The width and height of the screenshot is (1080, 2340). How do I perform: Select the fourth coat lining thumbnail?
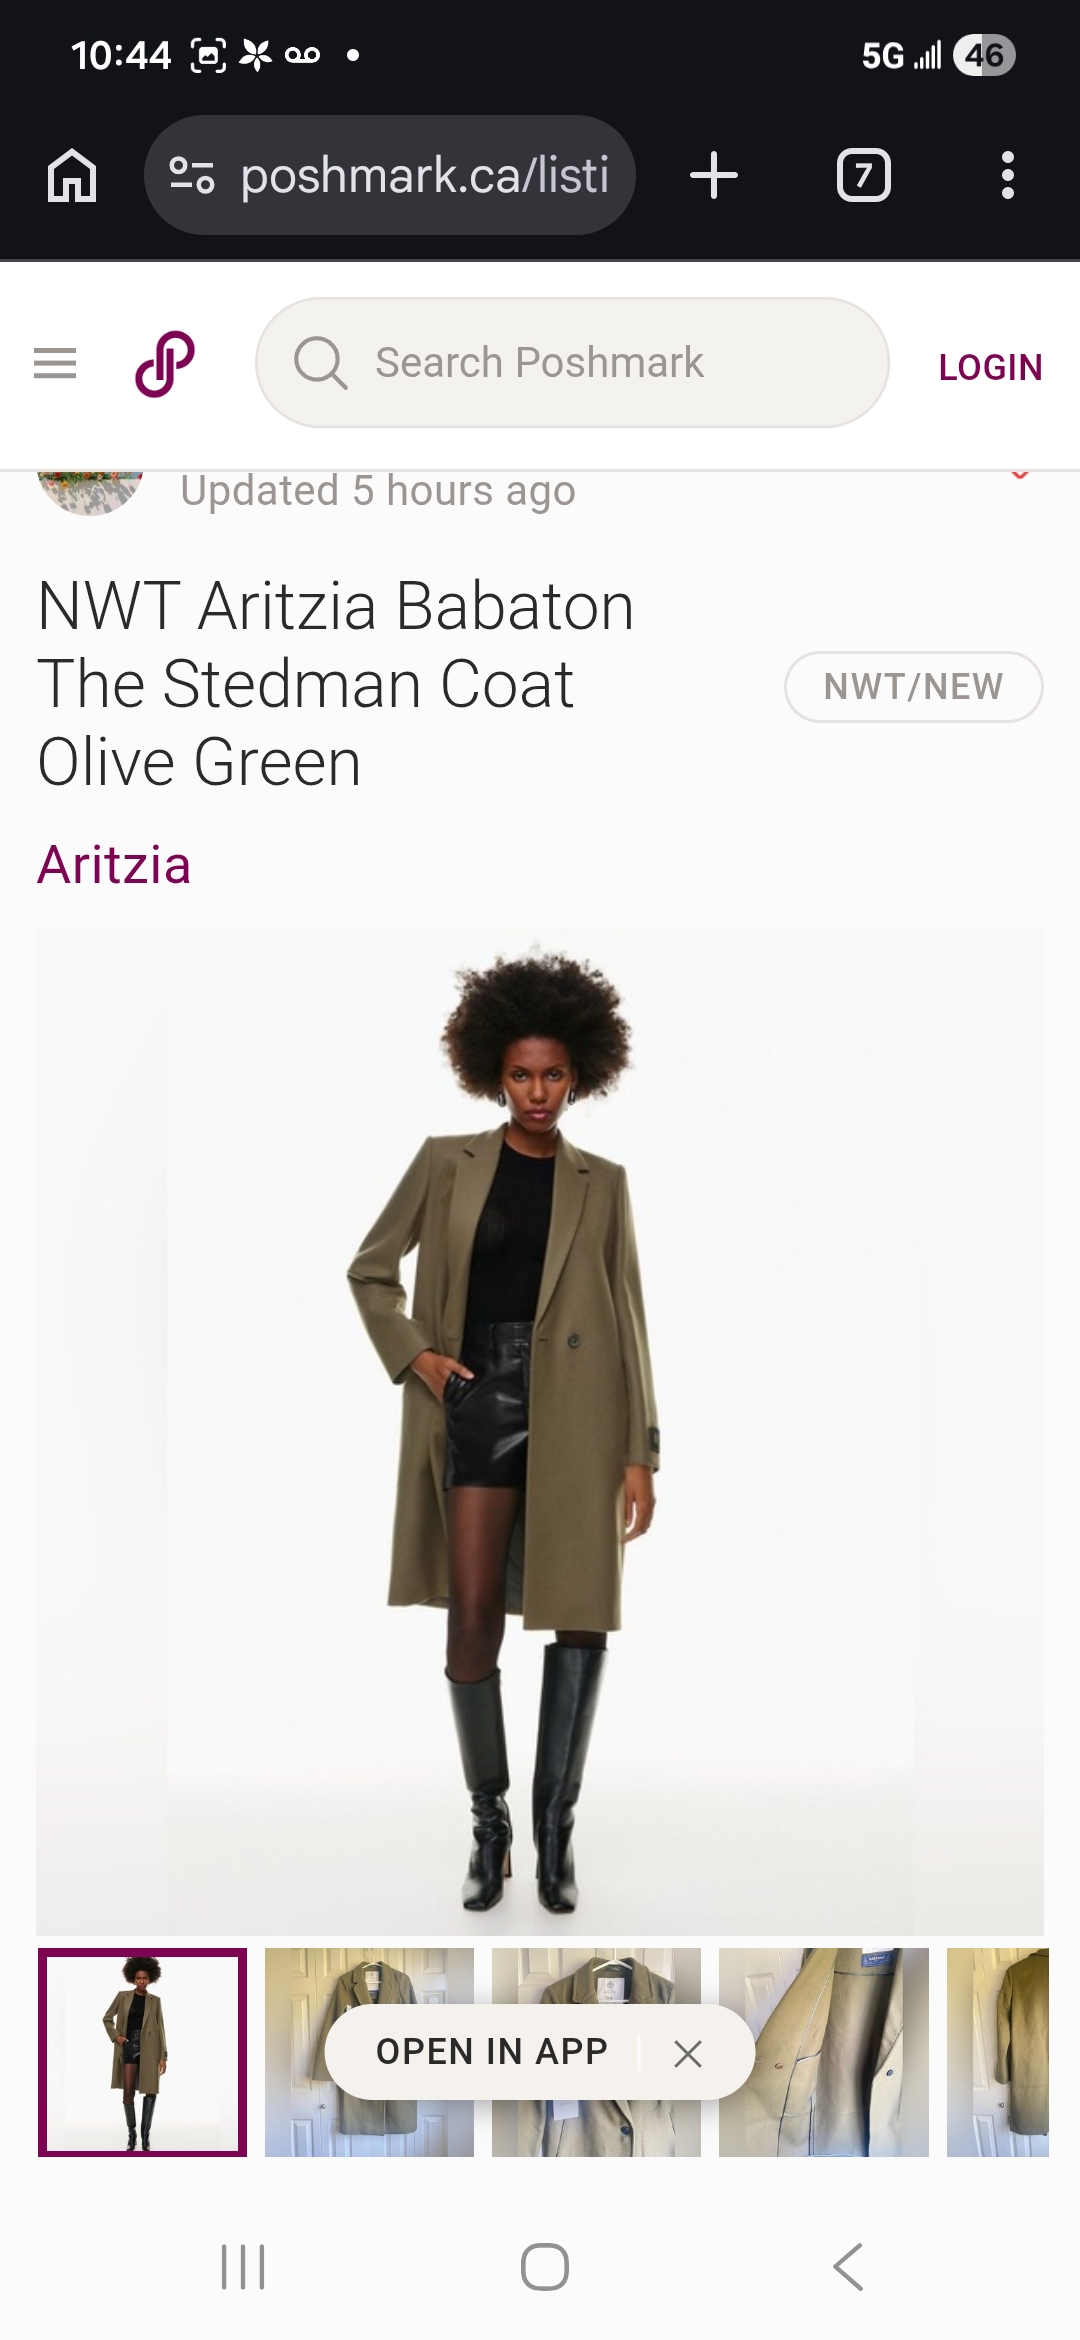(823, 2052)
